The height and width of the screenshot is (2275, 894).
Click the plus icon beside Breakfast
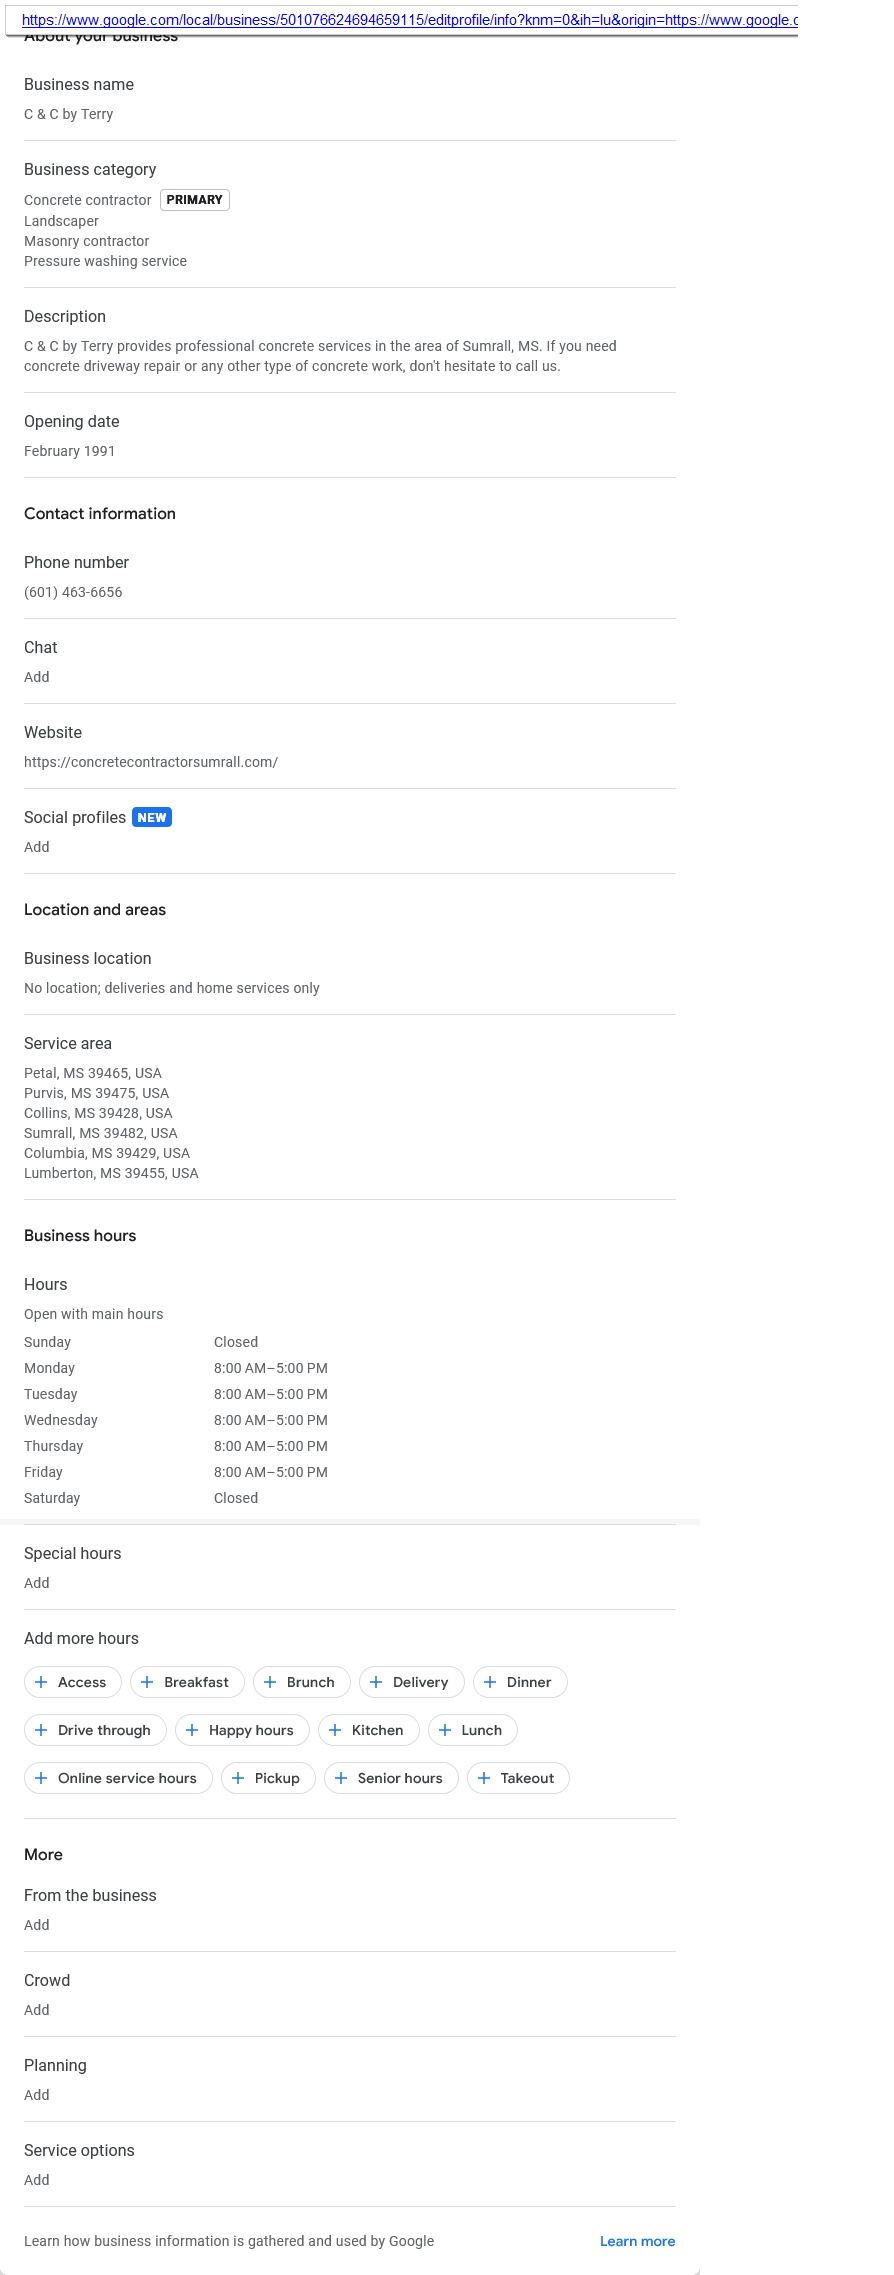[x=147, y=1682]
